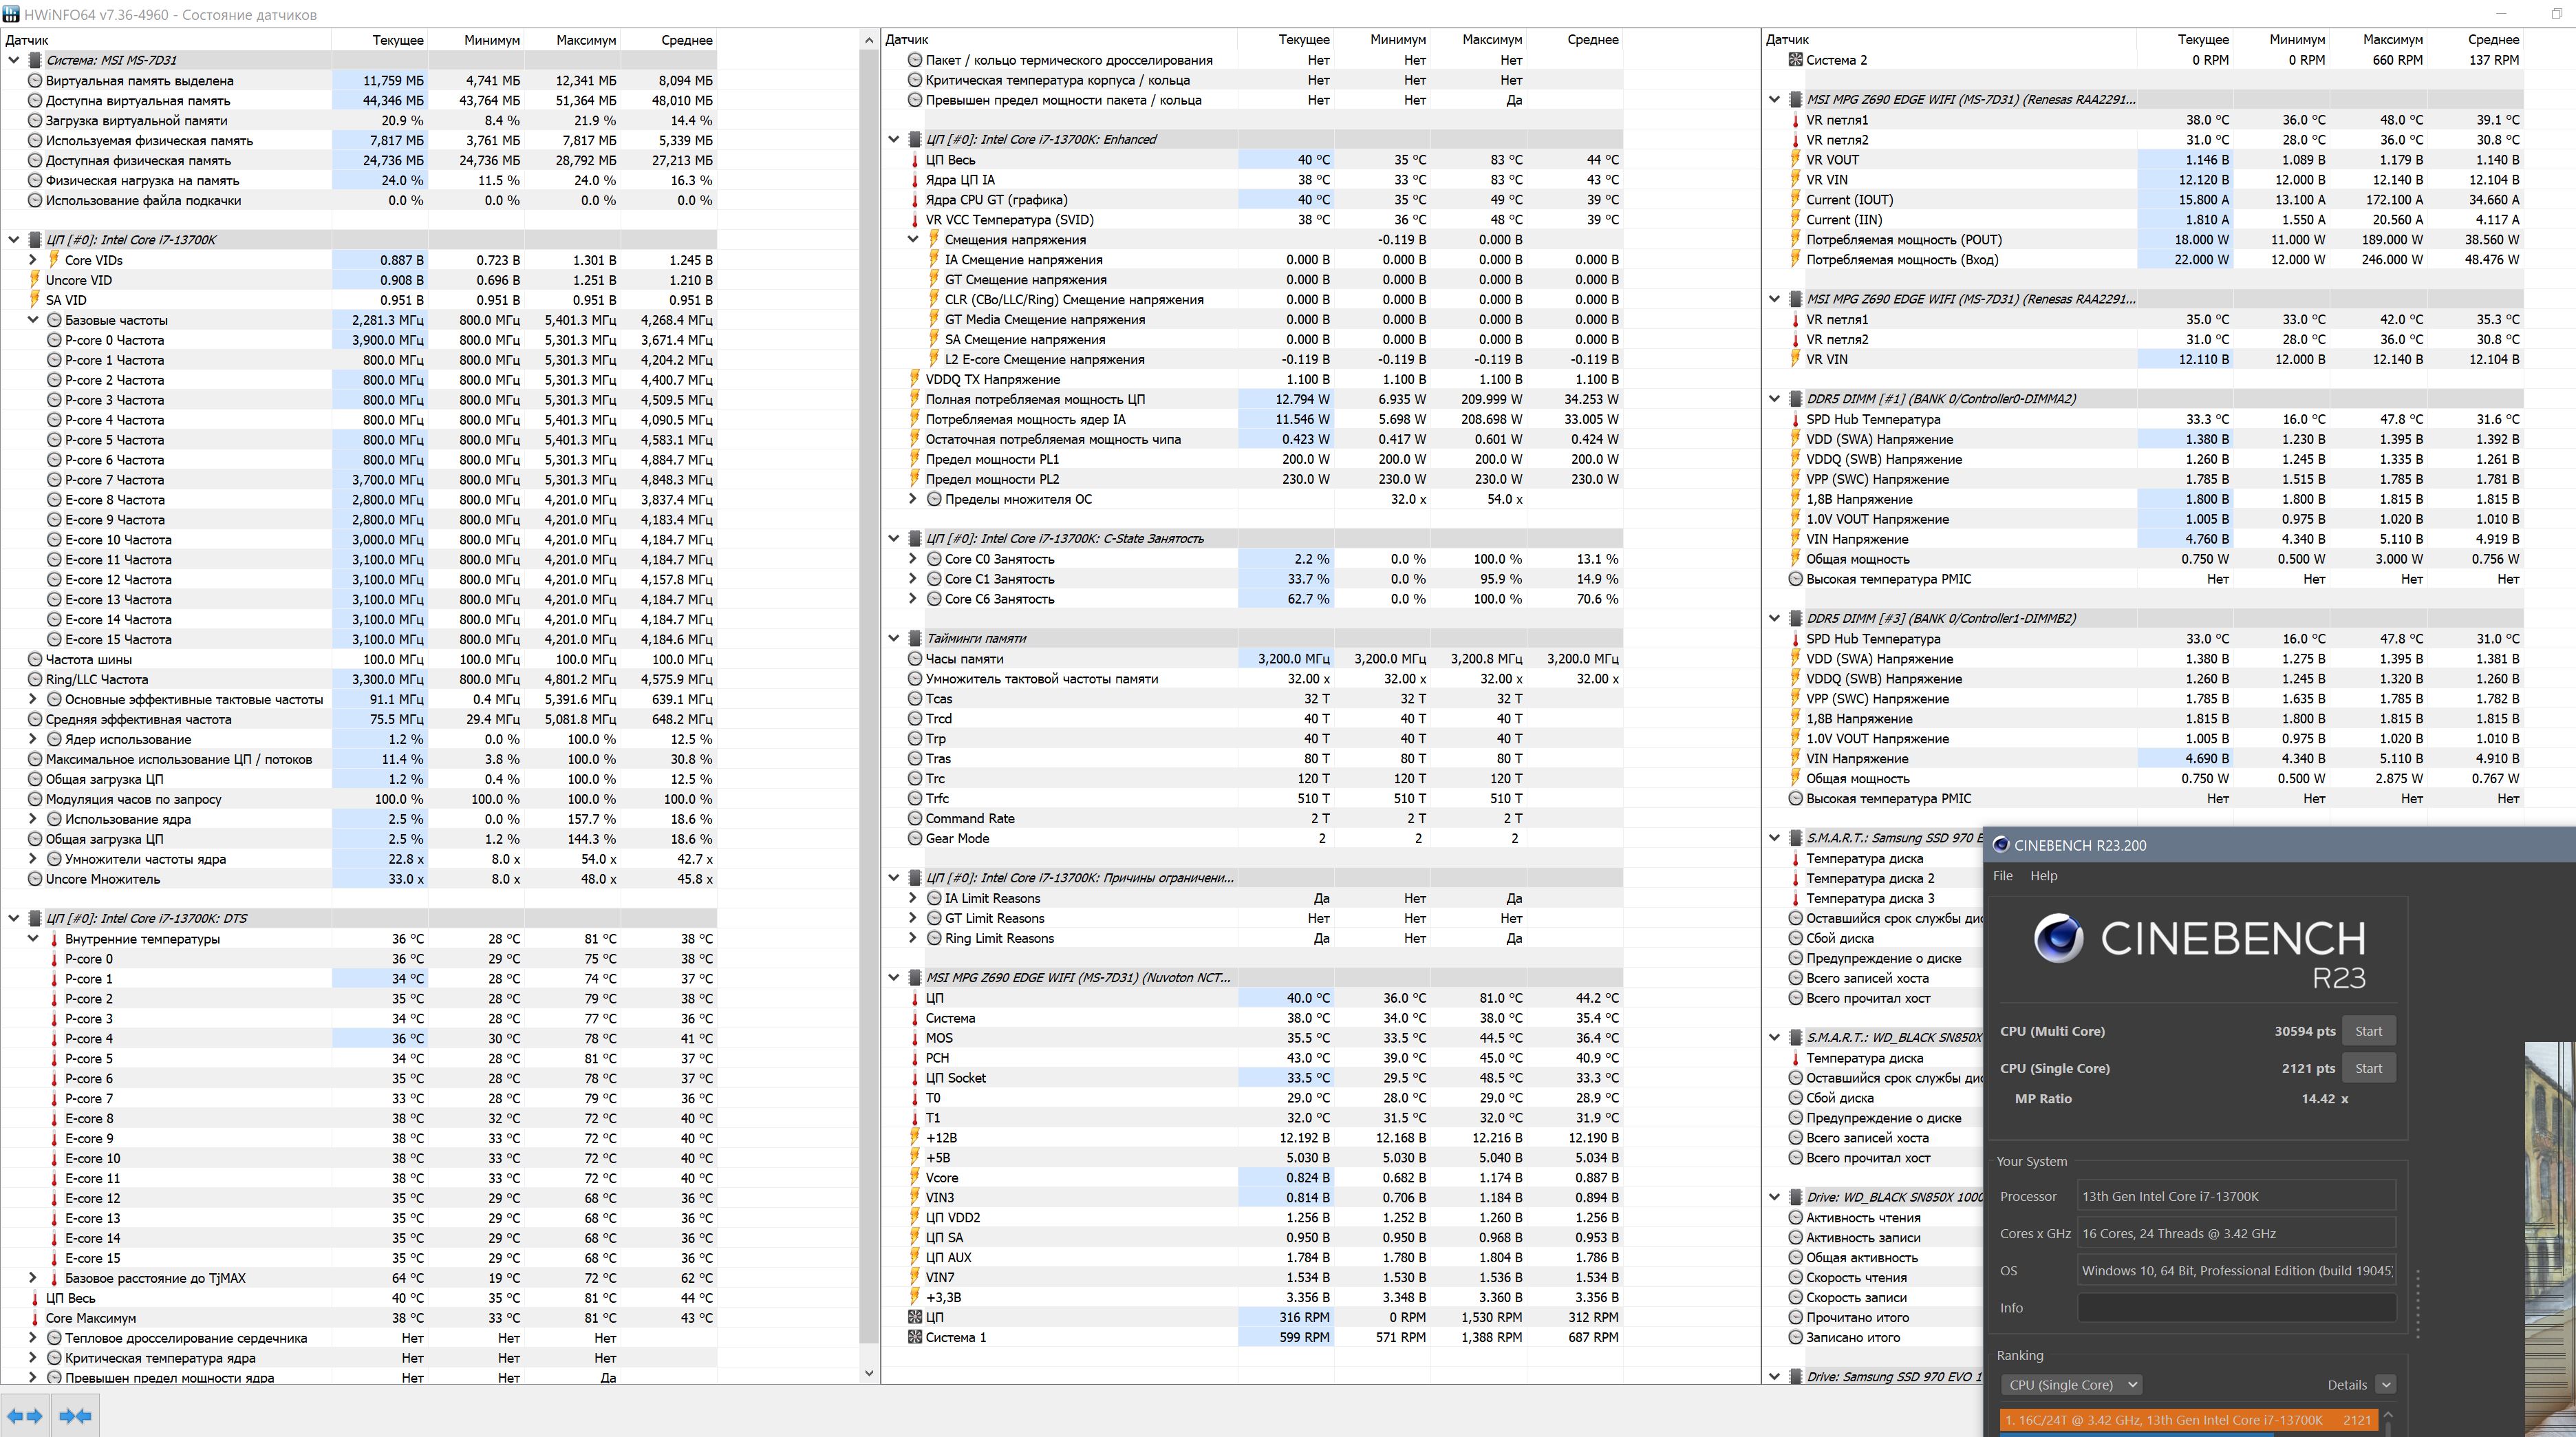The height and width of the screenshot is (1437, 2576).
Task: Expand the IA Limit Reasons entry
Action: tap(912, 898)
